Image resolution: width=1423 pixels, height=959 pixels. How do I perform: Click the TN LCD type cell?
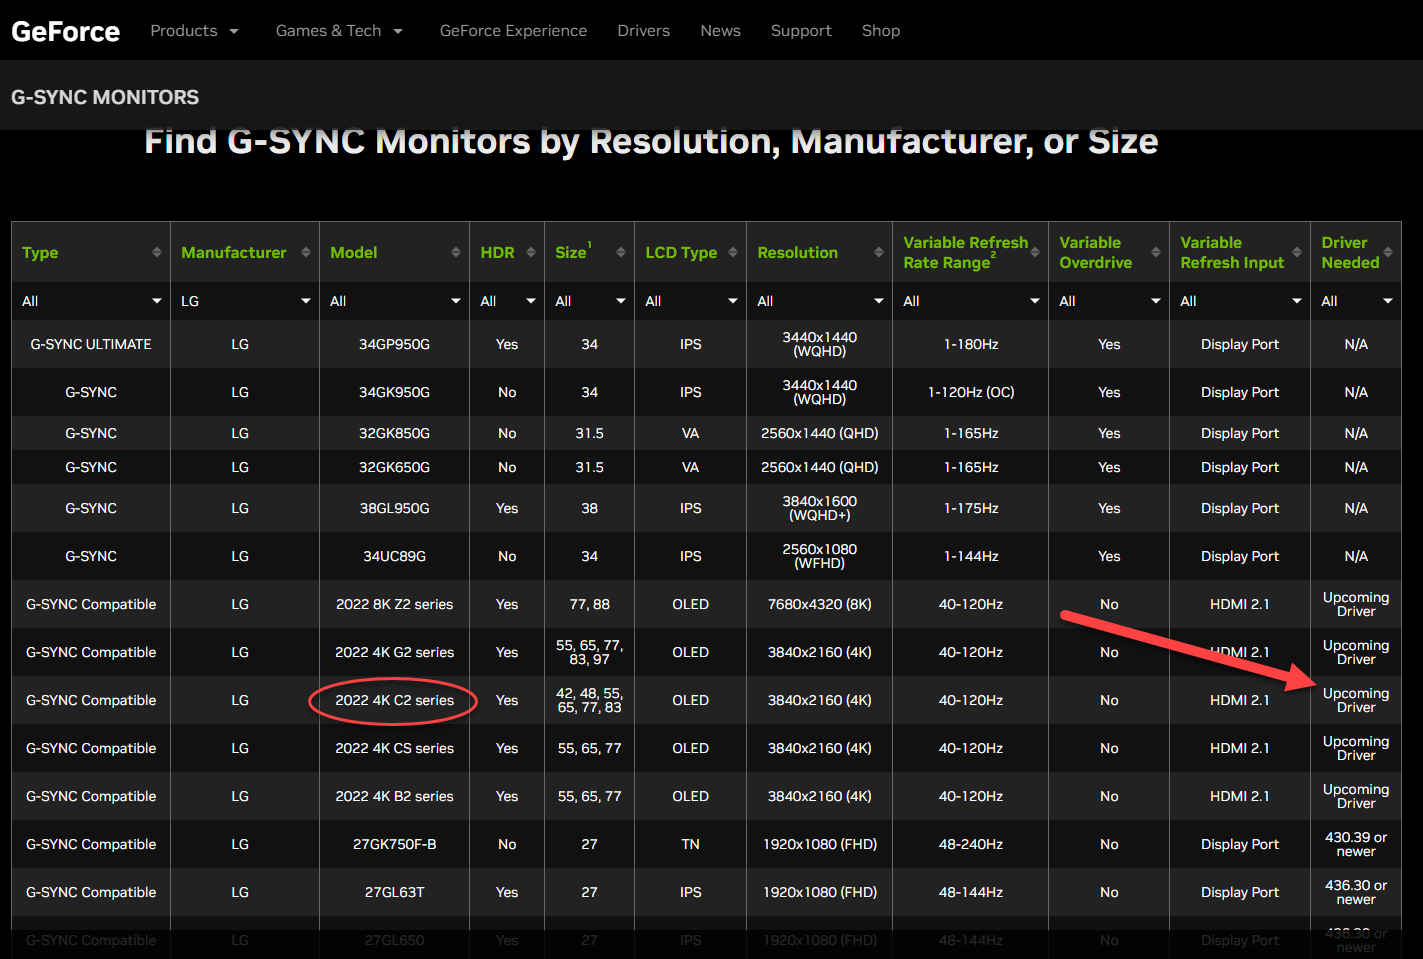tap(691, 844)
